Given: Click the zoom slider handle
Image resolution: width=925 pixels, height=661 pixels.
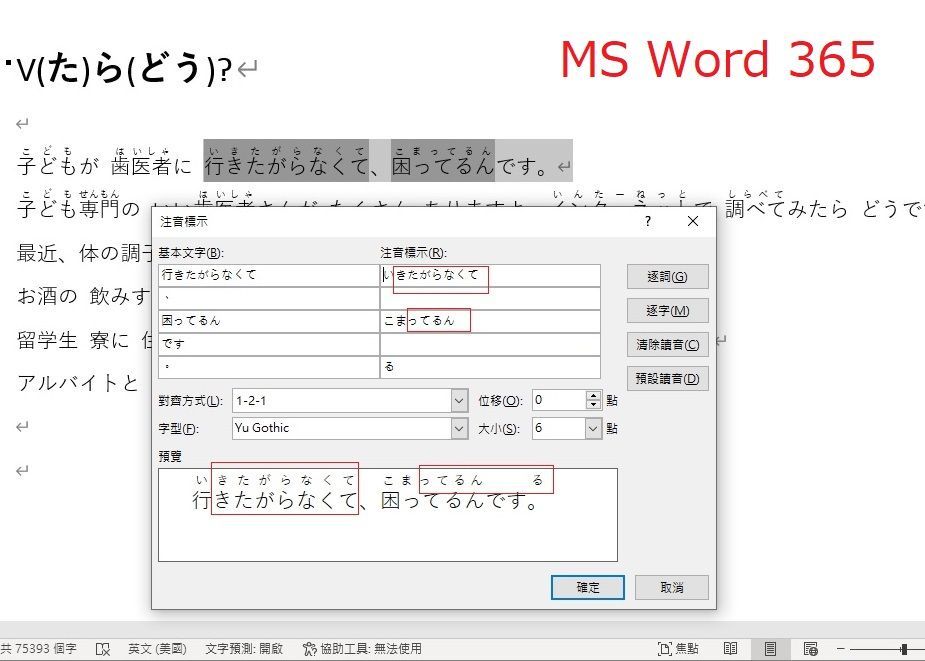Looking at the screenshot, I should [903, 649].
